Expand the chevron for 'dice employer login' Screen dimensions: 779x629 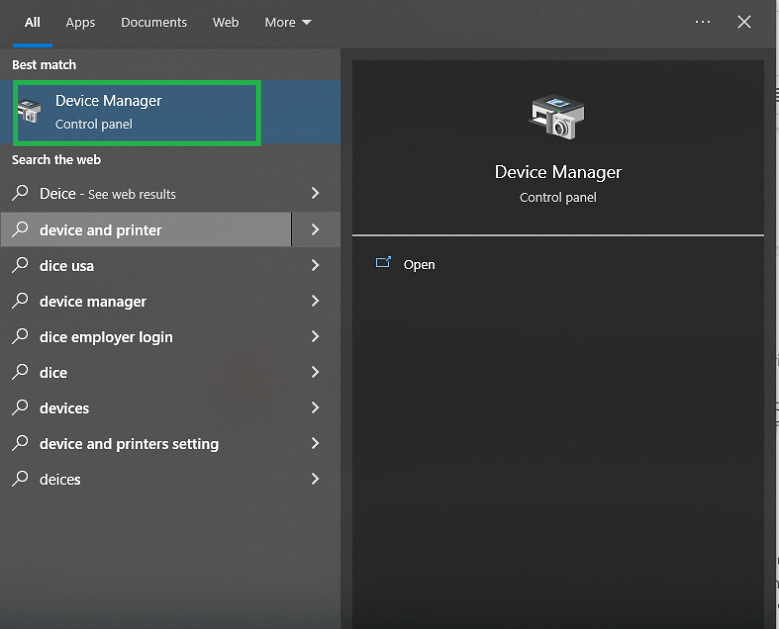(x=315, y=337)
